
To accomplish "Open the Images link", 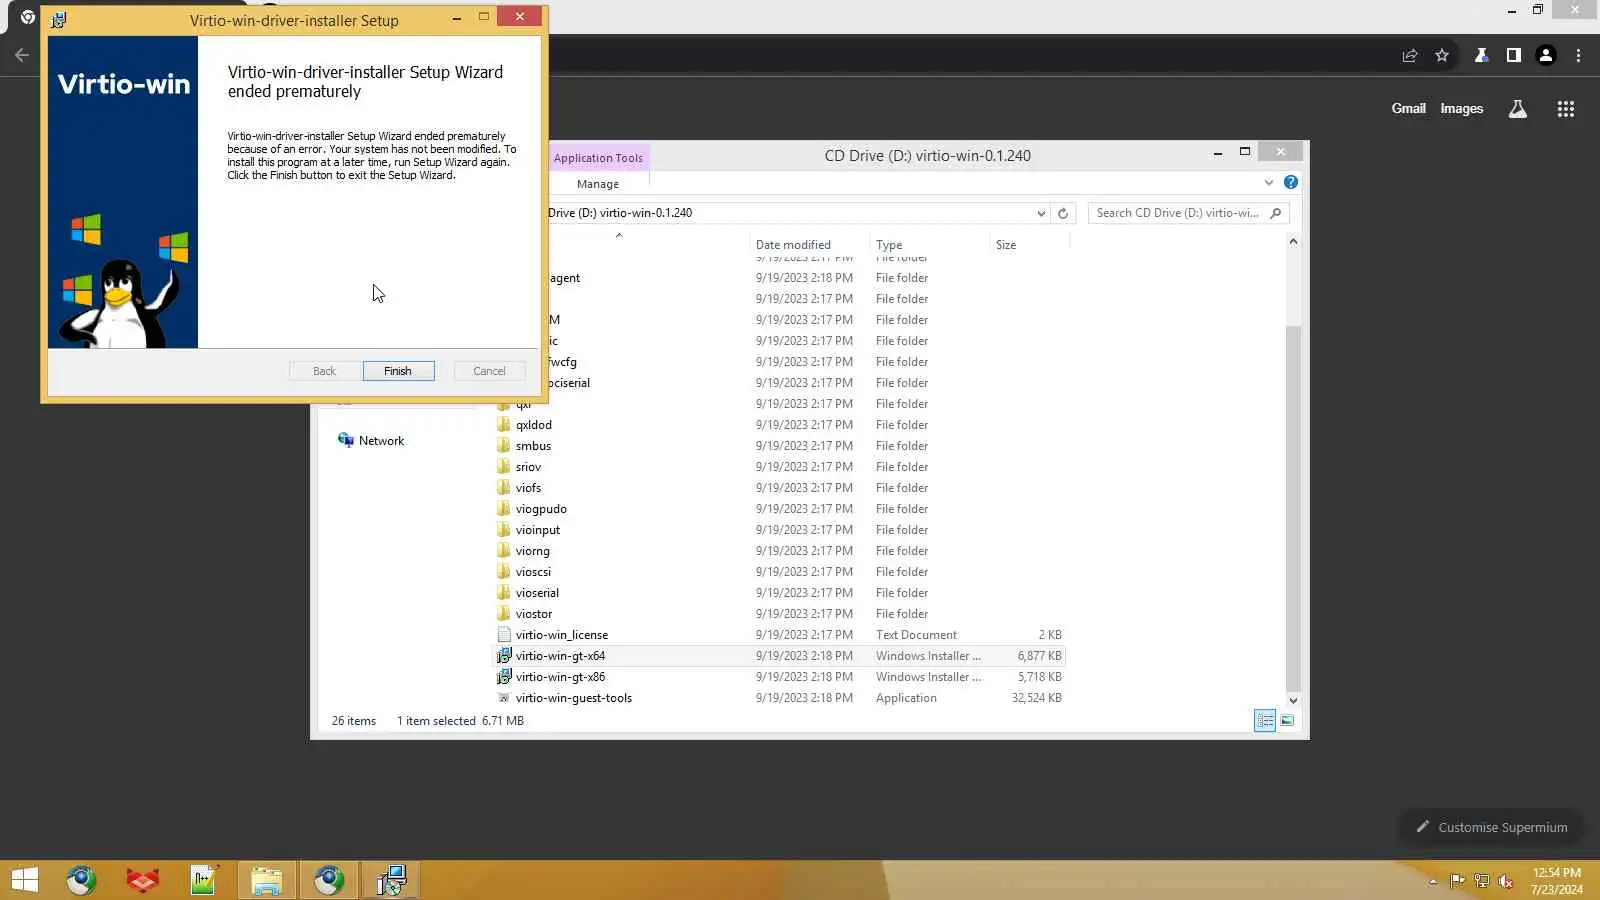I will pyautogui.click(x=1461, y=109).
